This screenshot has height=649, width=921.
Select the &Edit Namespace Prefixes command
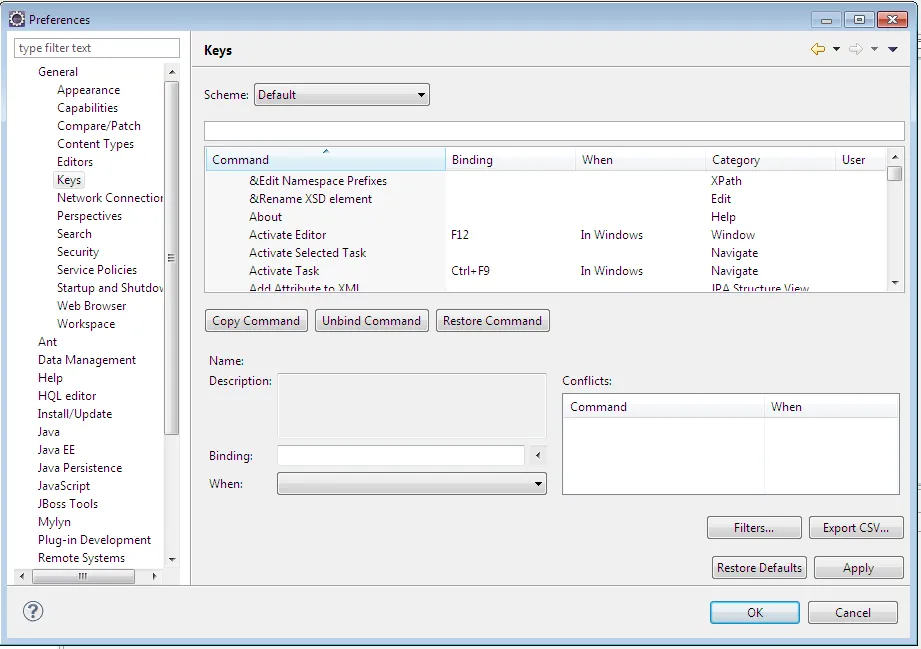545,181
